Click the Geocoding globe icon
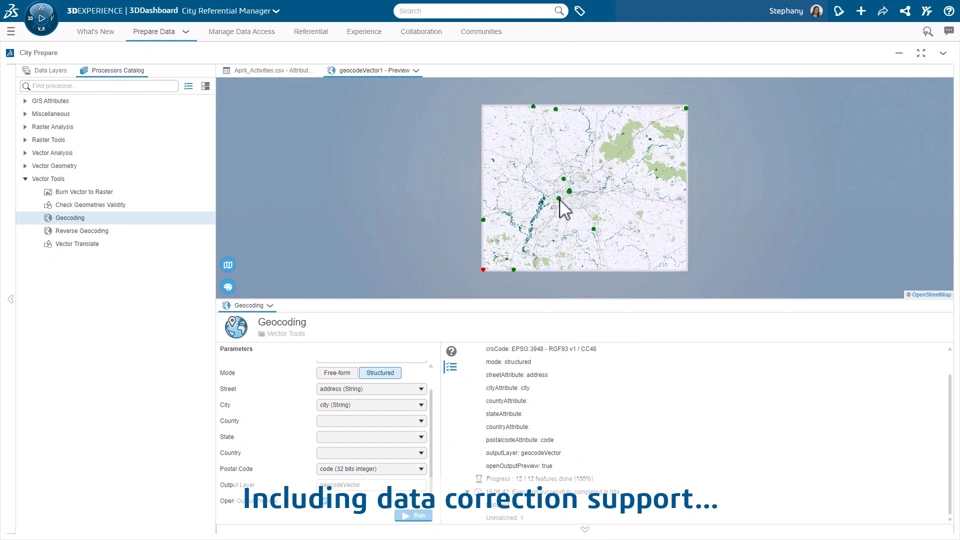This screenshot has width=960, height=540. point(236,327)
